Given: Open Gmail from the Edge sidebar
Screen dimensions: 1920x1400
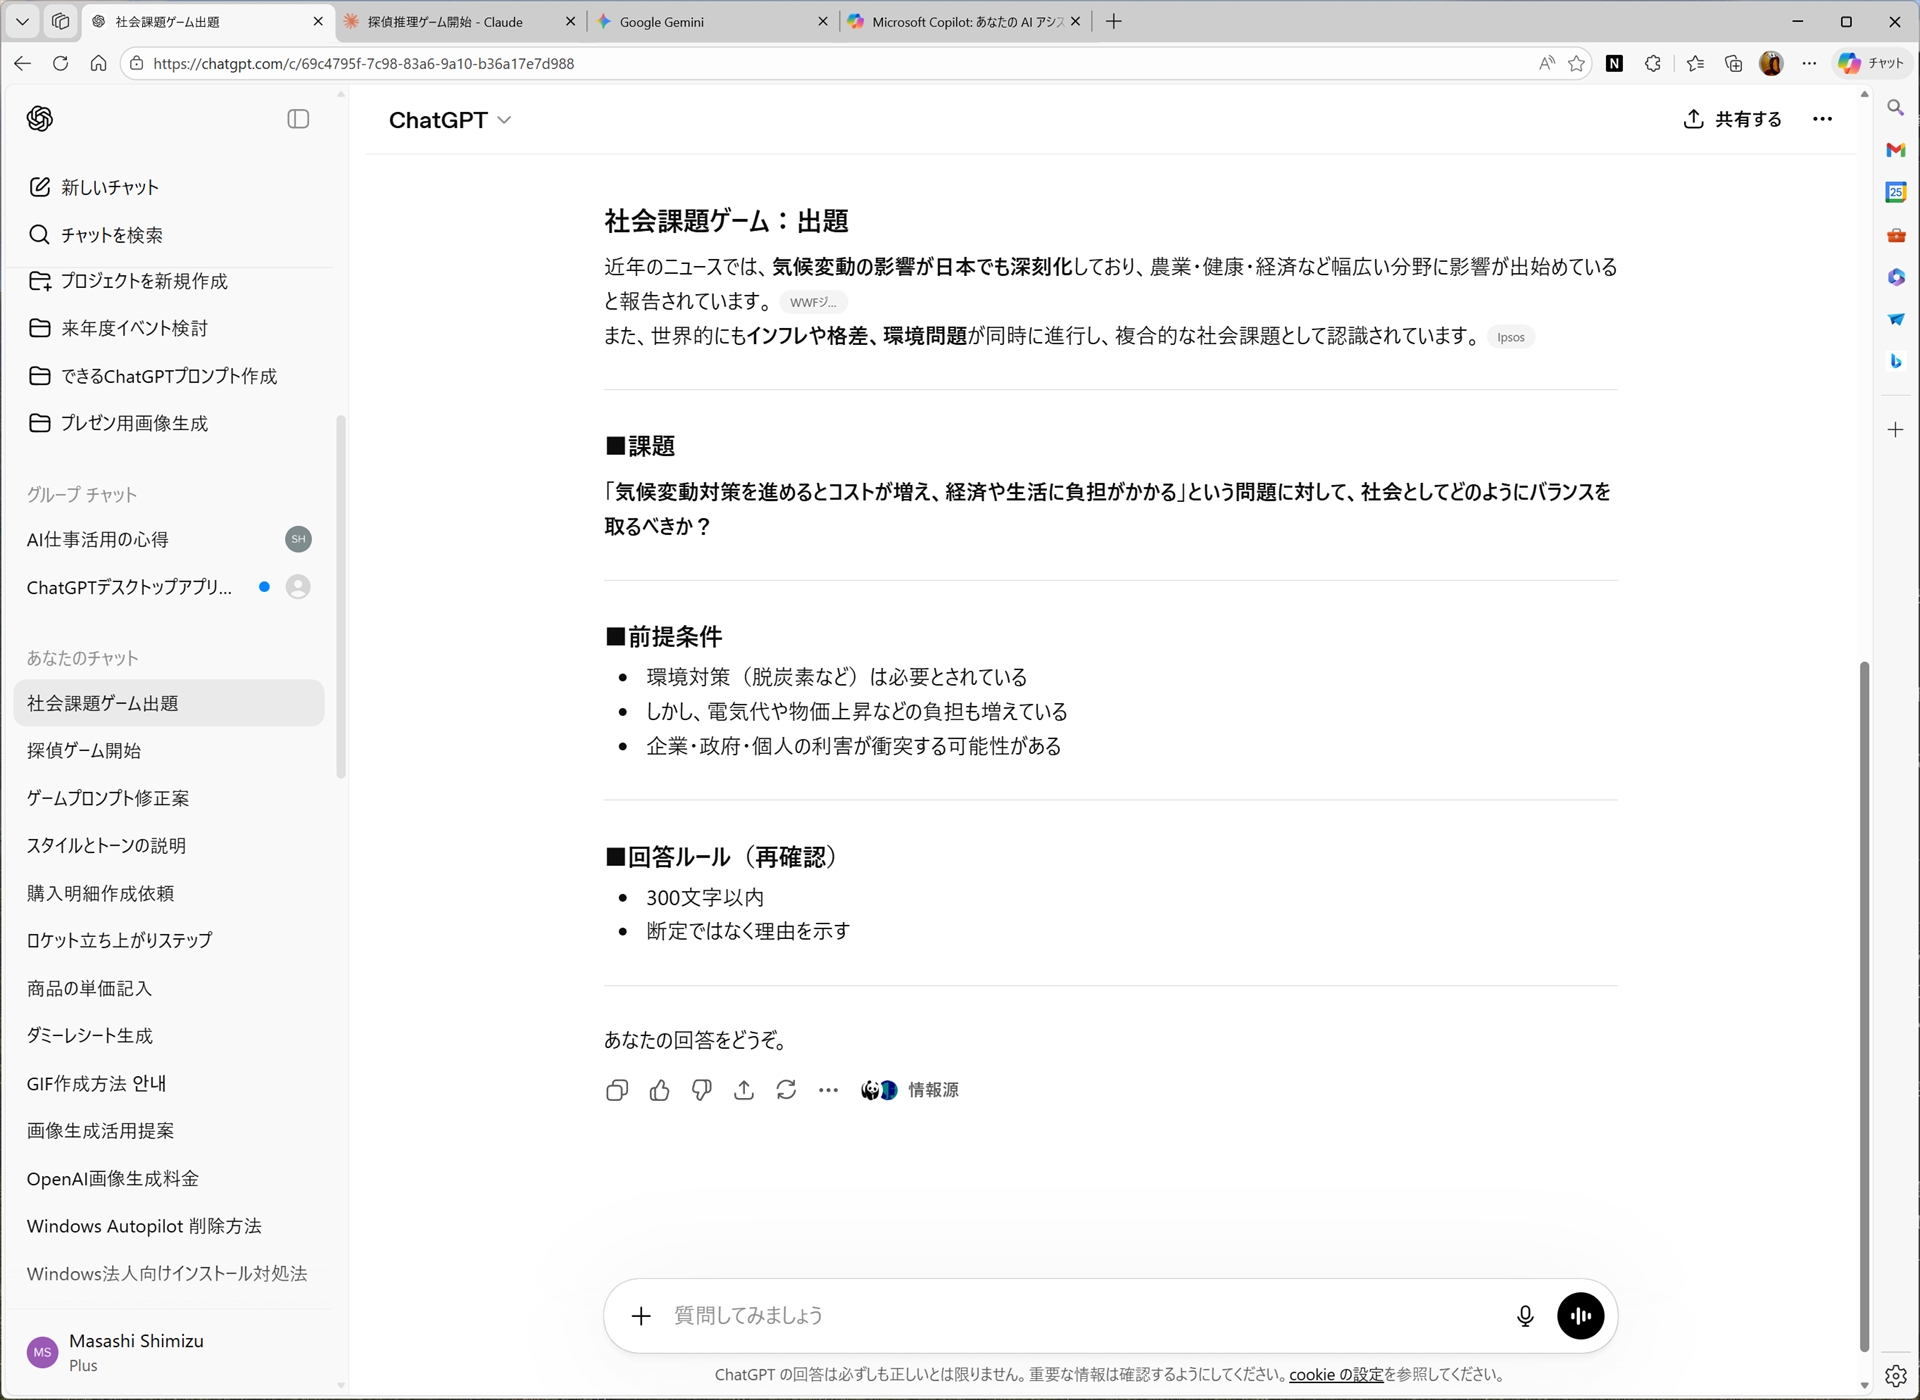Looking at the screenshot, I should [1895, 150].
